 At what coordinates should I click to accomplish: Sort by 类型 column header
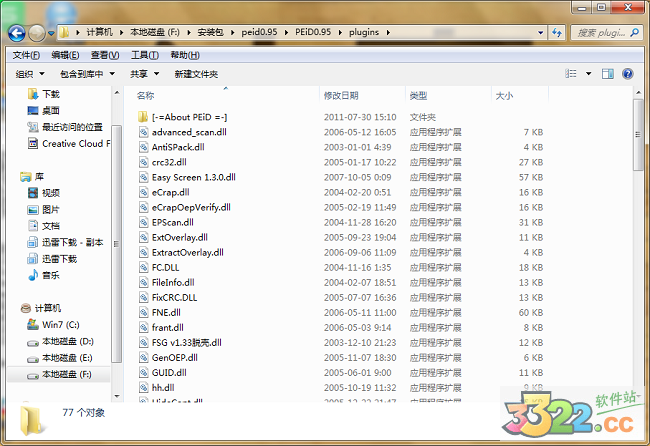tap(418, 96)
